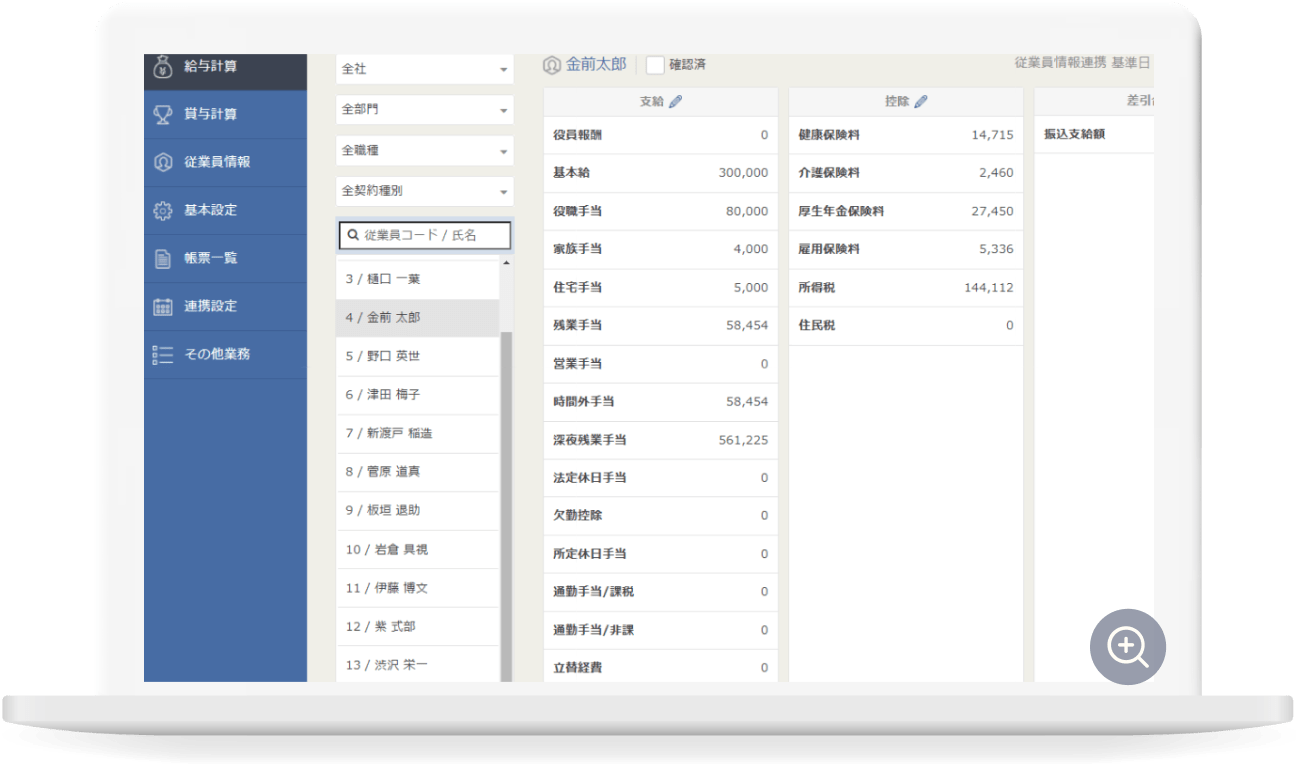The image size is (1296, 764).
Task: Open the 全職種 job type dropdown
Action: click(x=425, y=150)
